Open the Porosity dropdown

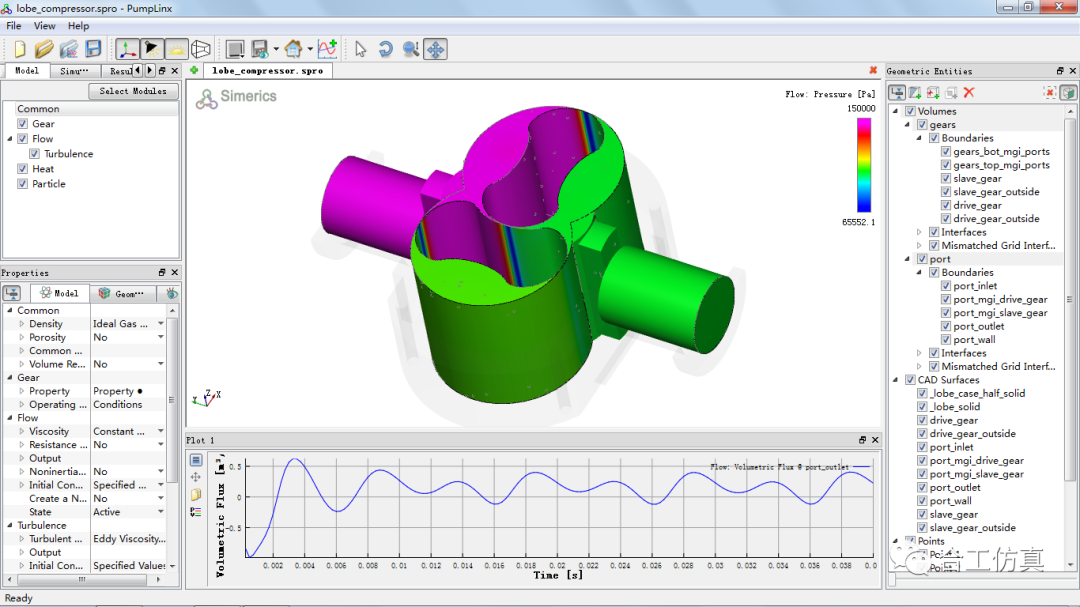click(160, 337)
